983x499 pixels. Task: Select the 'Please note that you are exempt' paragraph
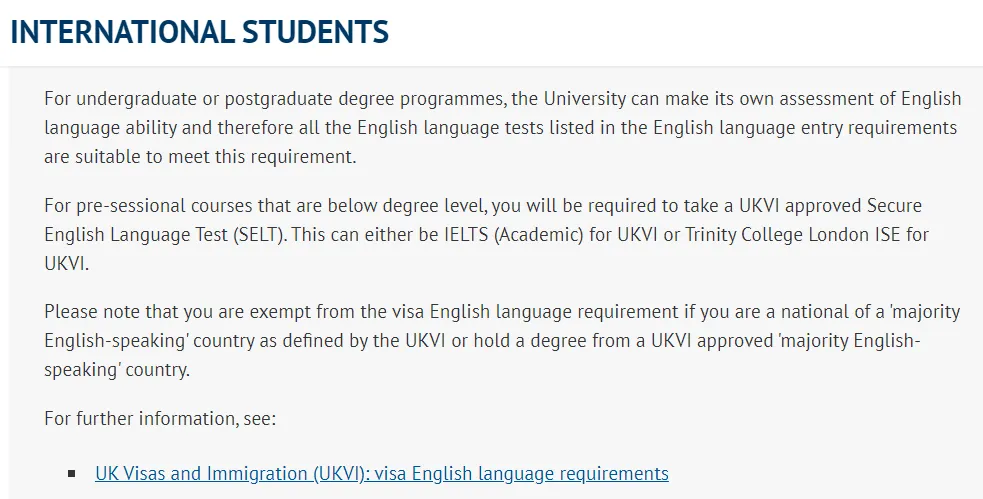coord(502,340)
